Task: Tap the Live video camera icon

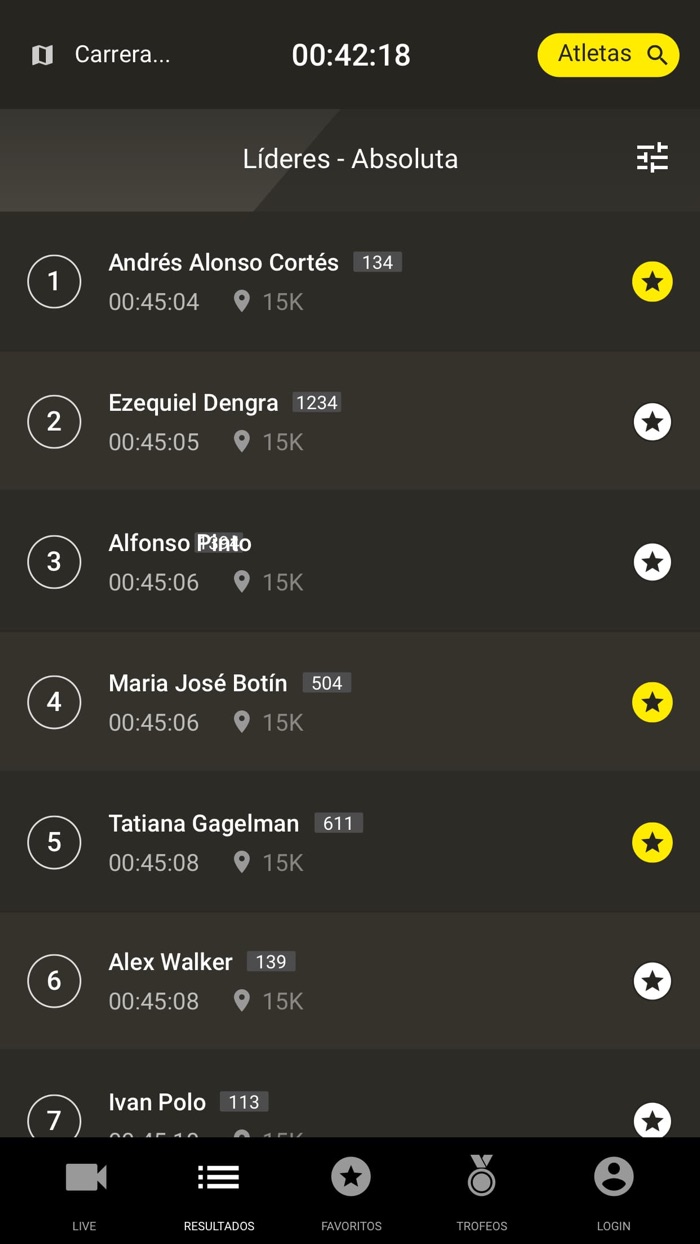Action: 85,1178
